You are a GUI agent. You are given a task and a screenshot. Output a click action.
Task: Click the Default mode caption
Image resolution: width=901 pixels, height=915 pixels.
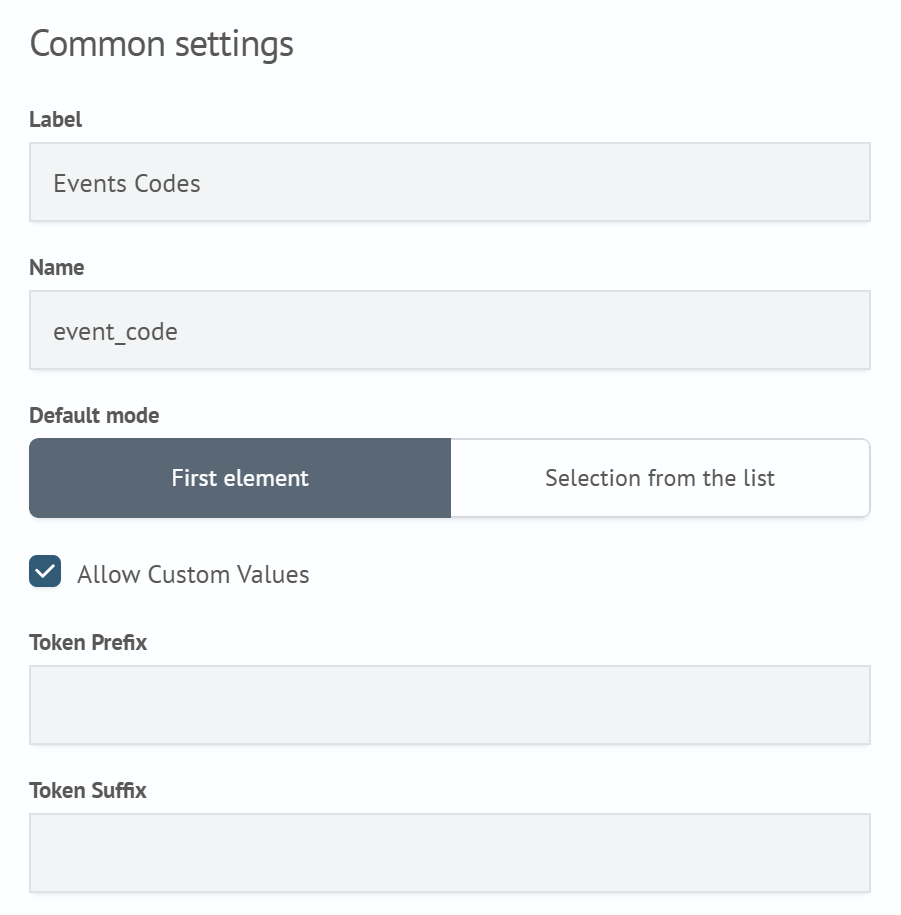[x=94, y=416]
